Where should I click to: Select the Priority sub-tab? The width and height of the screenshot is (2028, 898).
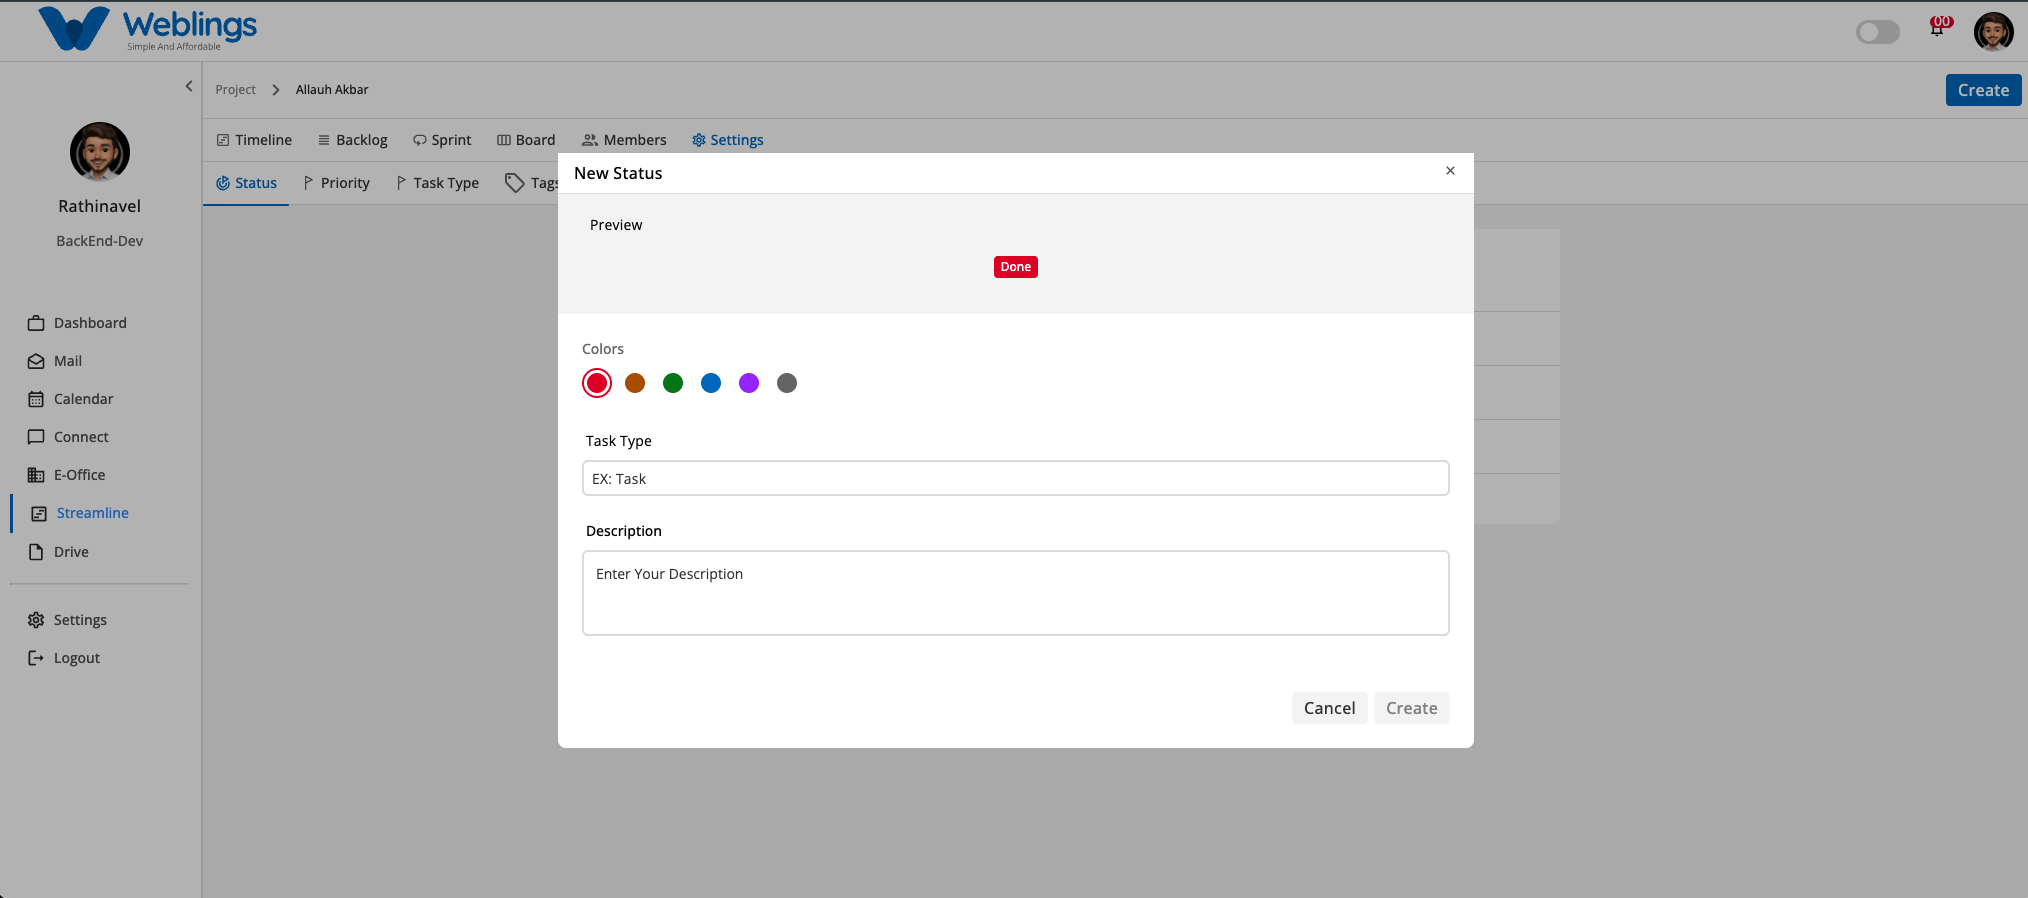(x=337, y=183)
